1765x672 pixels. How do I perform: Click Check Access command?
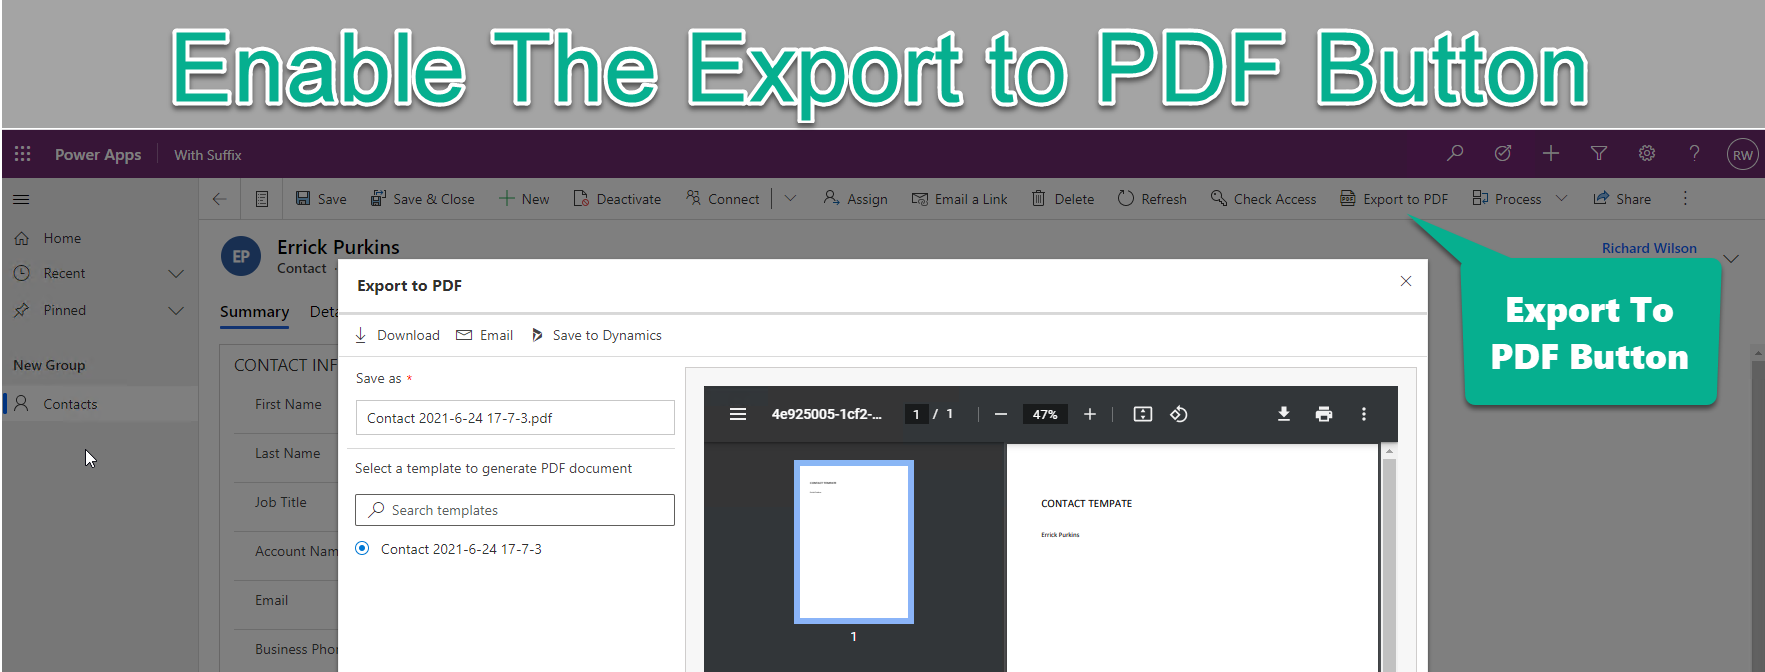pyautogui.click(x=1263, y=199)
